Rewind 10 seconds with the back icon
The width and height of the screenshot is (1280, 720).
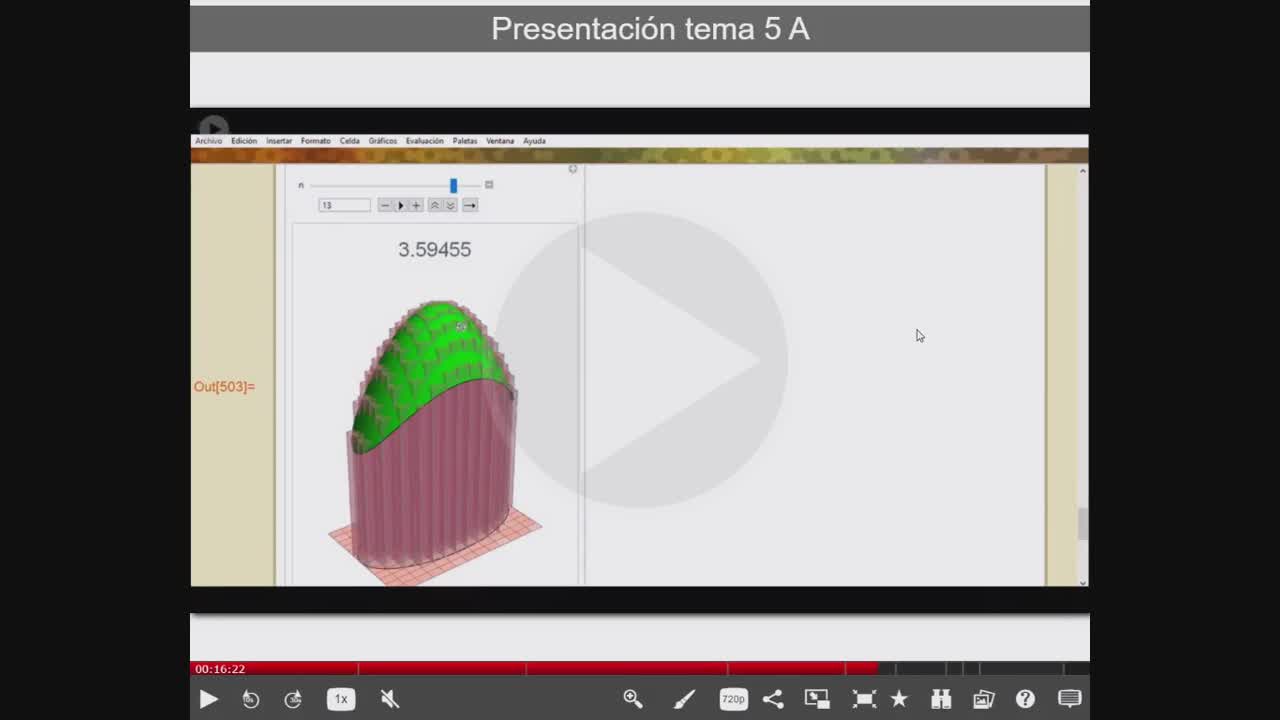pos(250,700)
